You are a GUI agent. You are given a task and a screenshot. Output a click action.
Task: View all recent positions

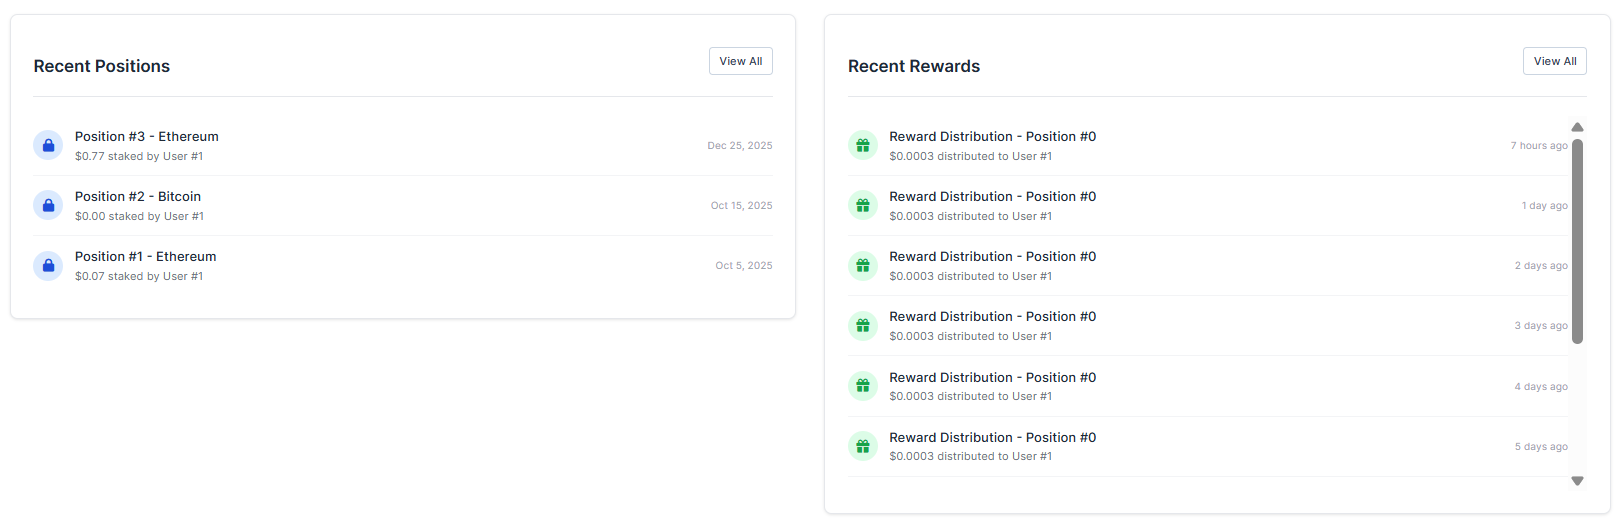tap(741, 61)
